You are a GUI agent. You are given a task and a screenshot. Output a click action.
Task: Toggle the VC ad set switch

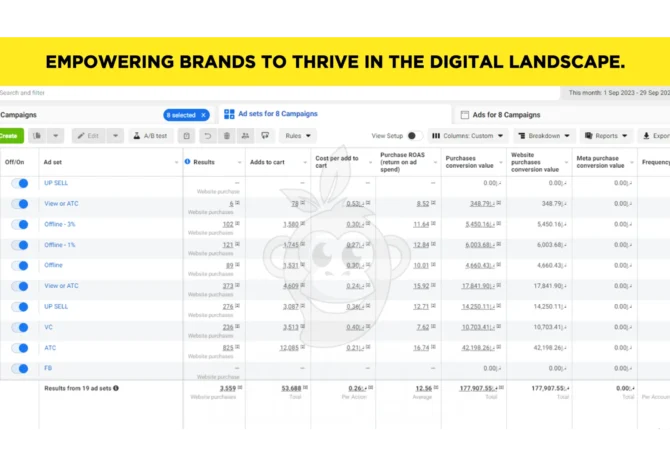(20, 327)
